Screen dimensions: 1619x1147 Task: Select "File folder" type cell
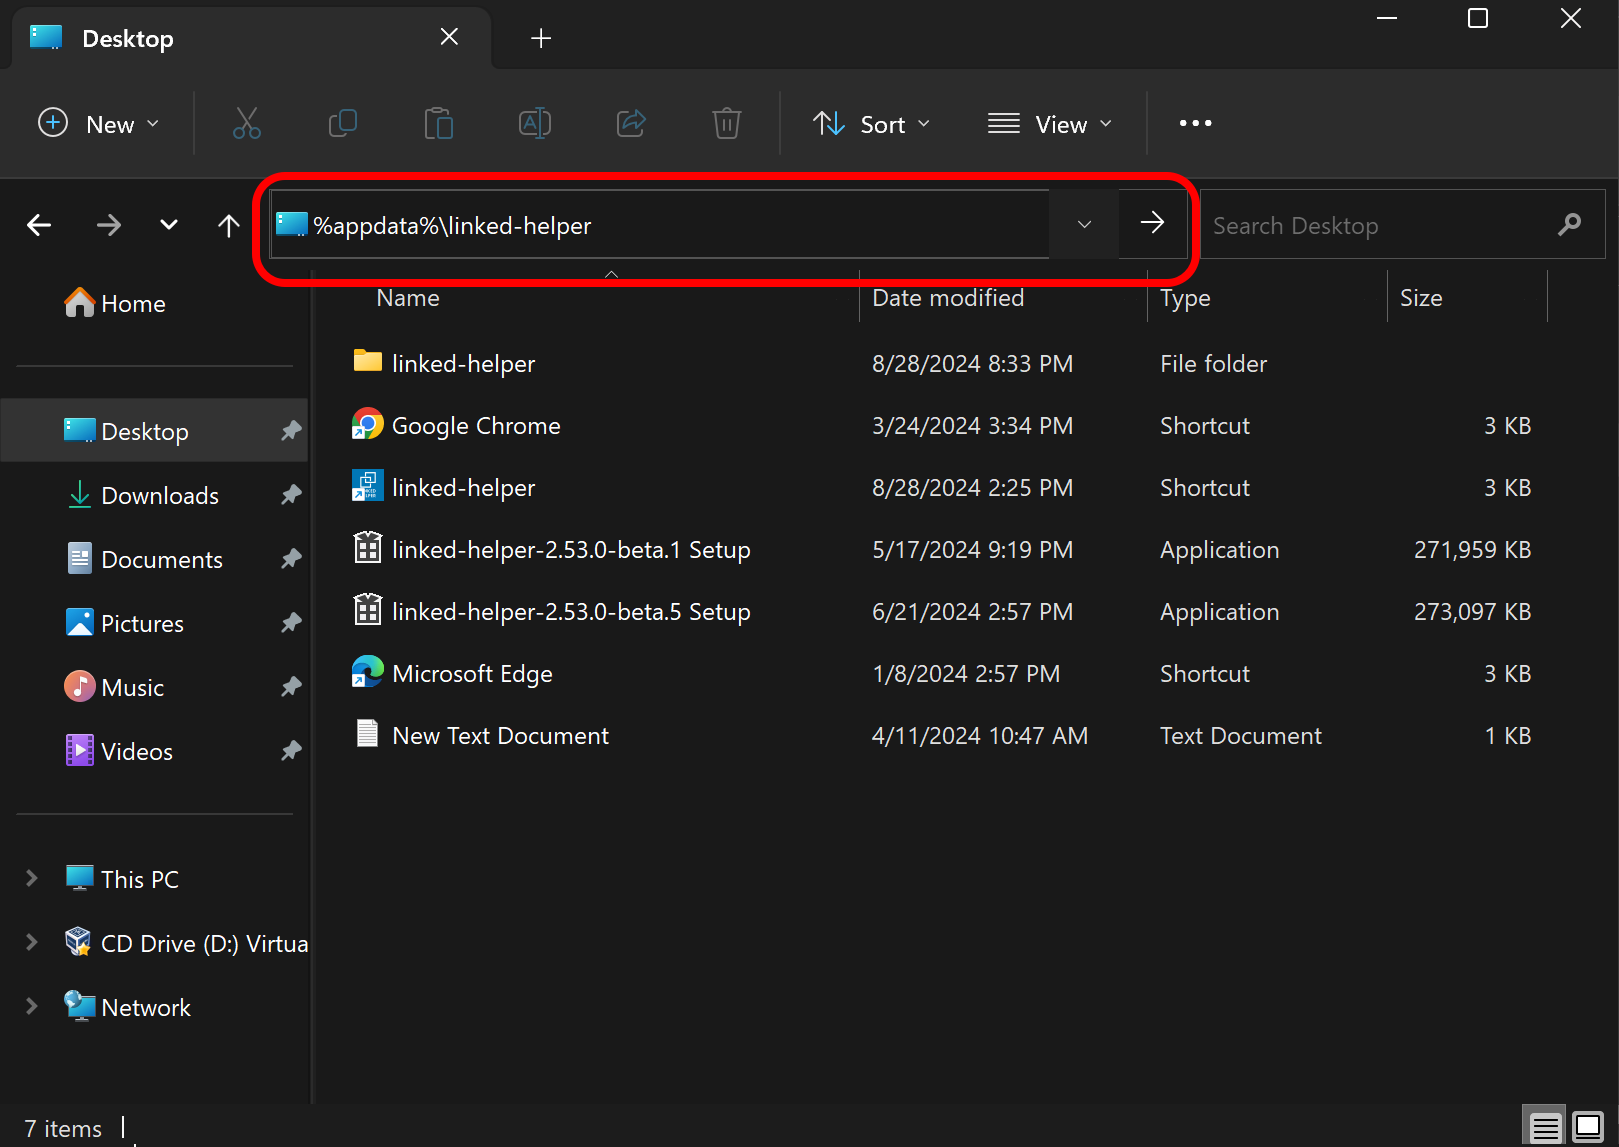[x=1213, y=364]
